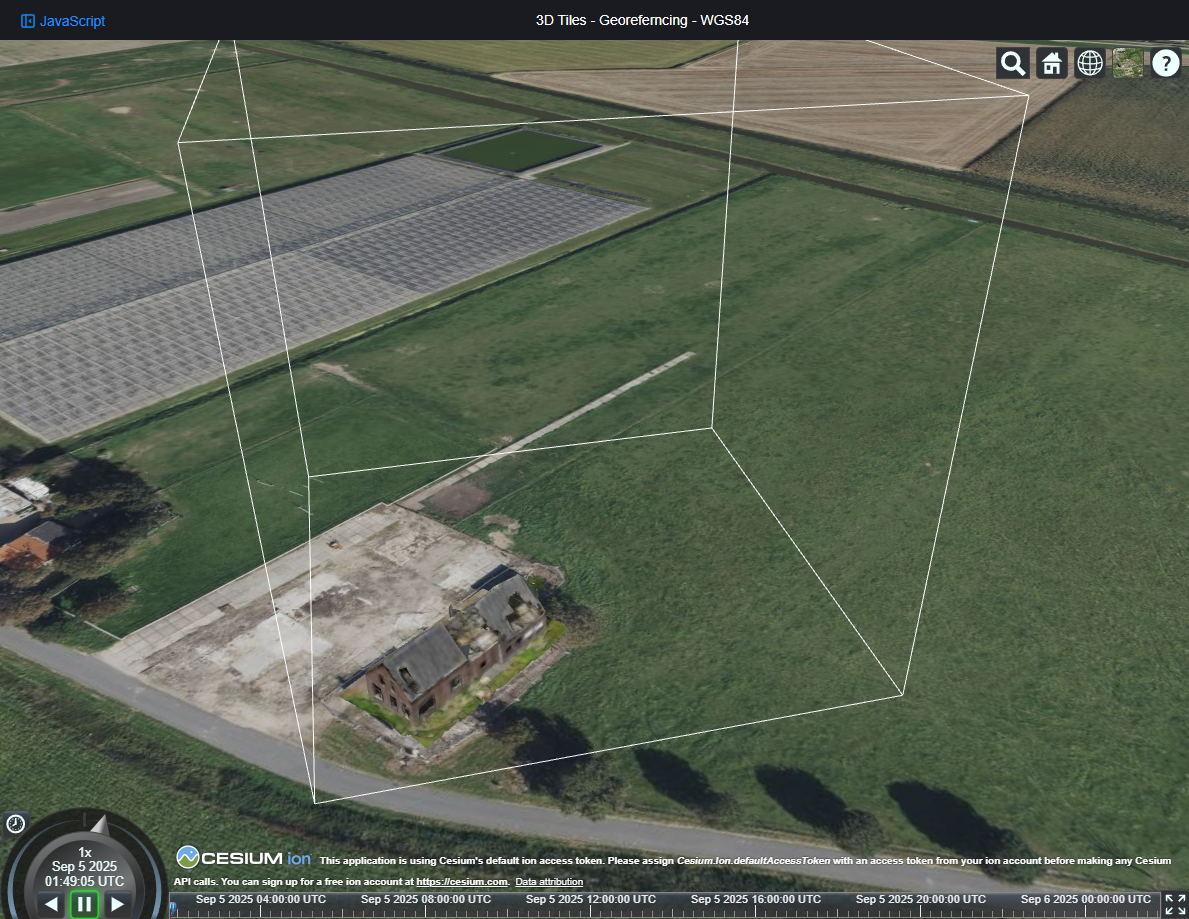Image resolution: width=1189 pixels, height=919 pixels.
Task: Click timeline at Sep 5 2025 04:00:00 UTC
Action: click(260, 899)
